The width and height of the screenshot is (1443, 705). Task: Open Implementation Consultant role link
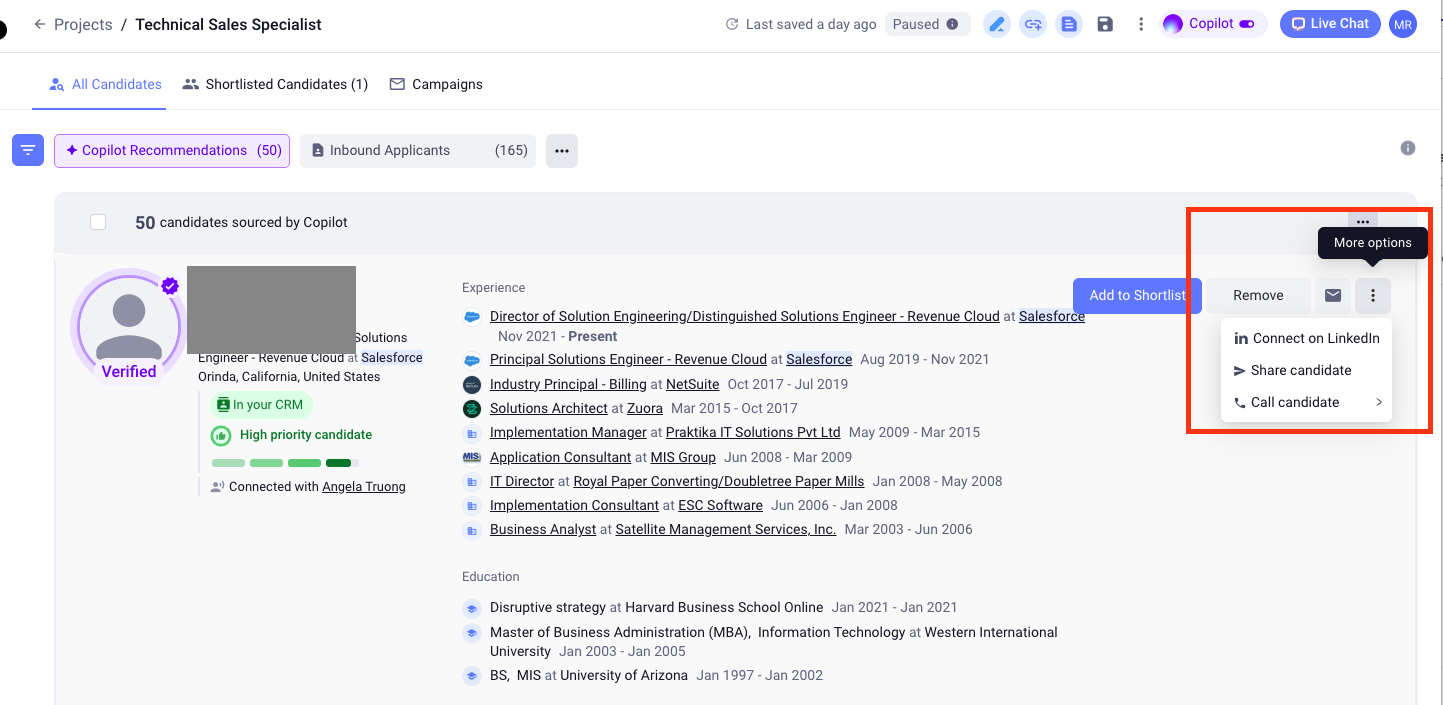coord(574,505)
